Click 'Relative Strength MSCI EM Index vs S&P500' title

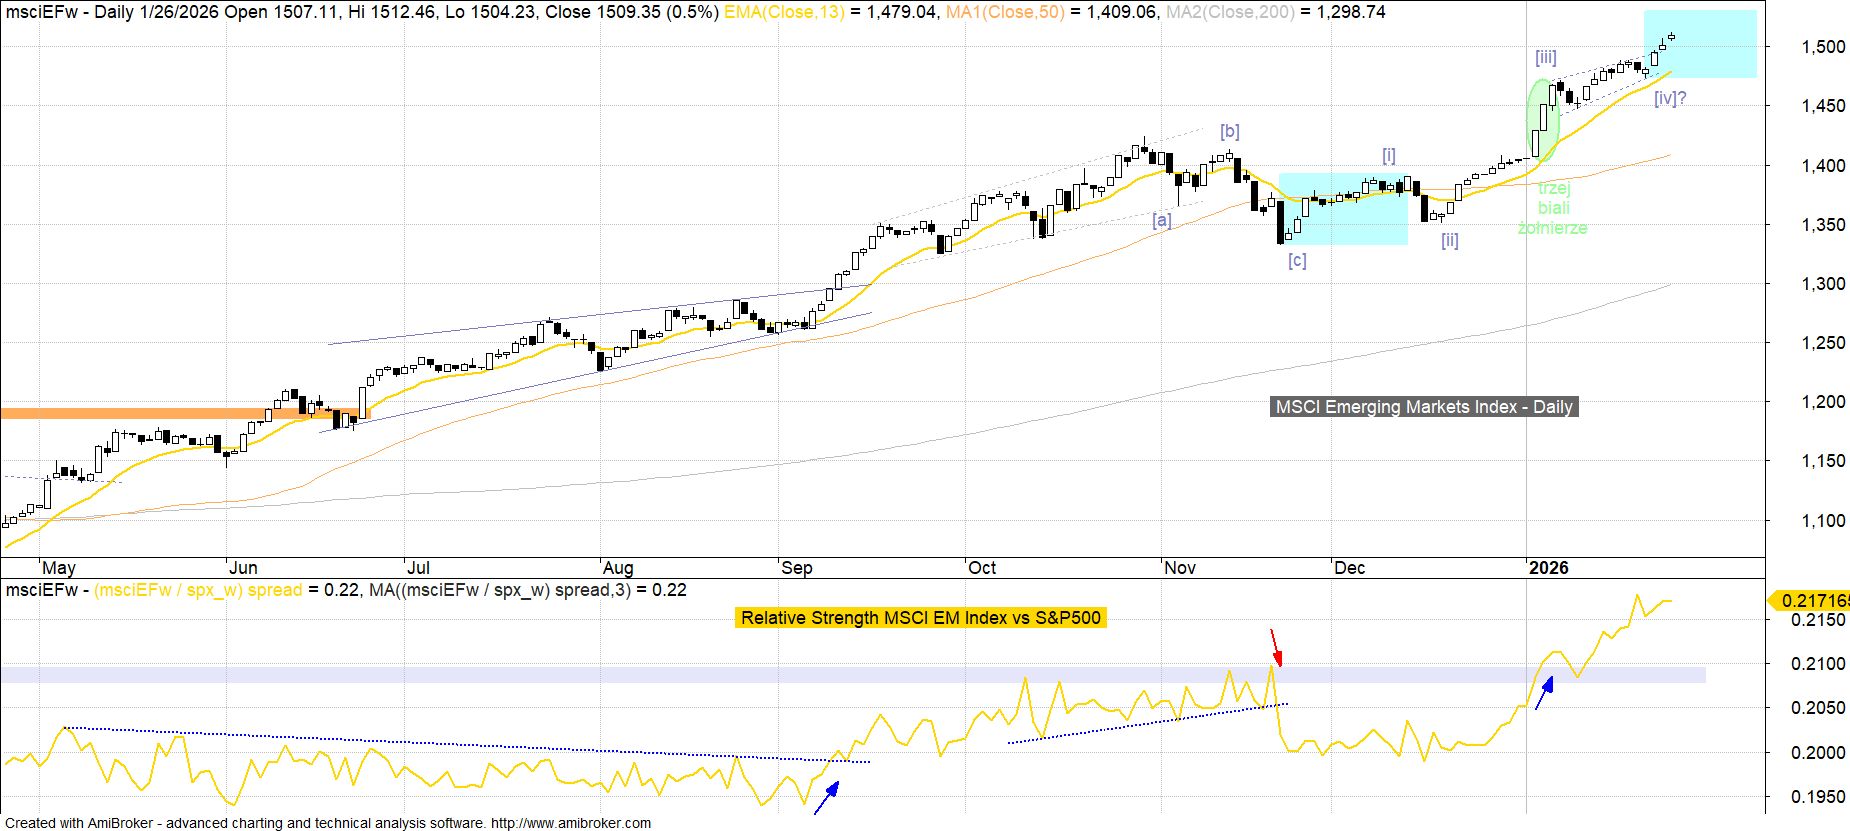pyautogui.click(x=920, y=618)
